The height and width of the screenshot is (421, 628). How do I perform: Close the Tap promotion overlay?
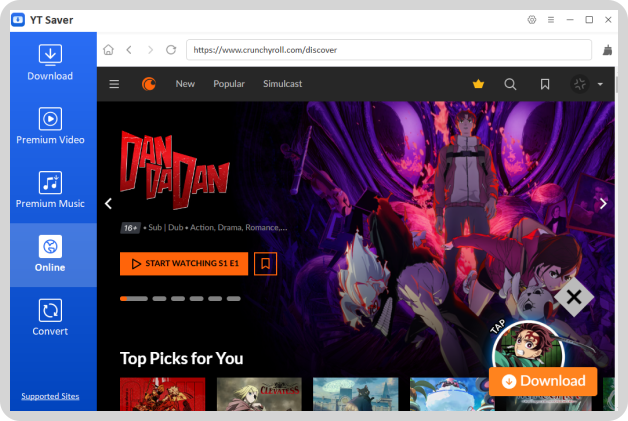coord(574,297)
